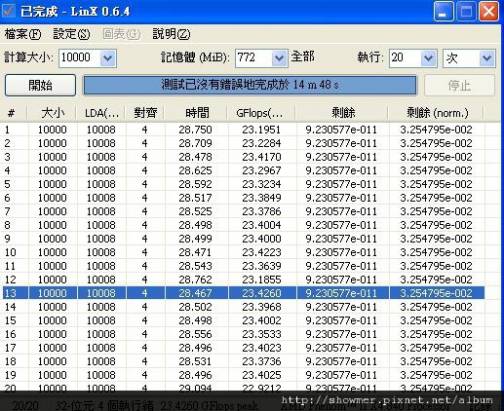Click the 大小 column header

tap(52, 113)
